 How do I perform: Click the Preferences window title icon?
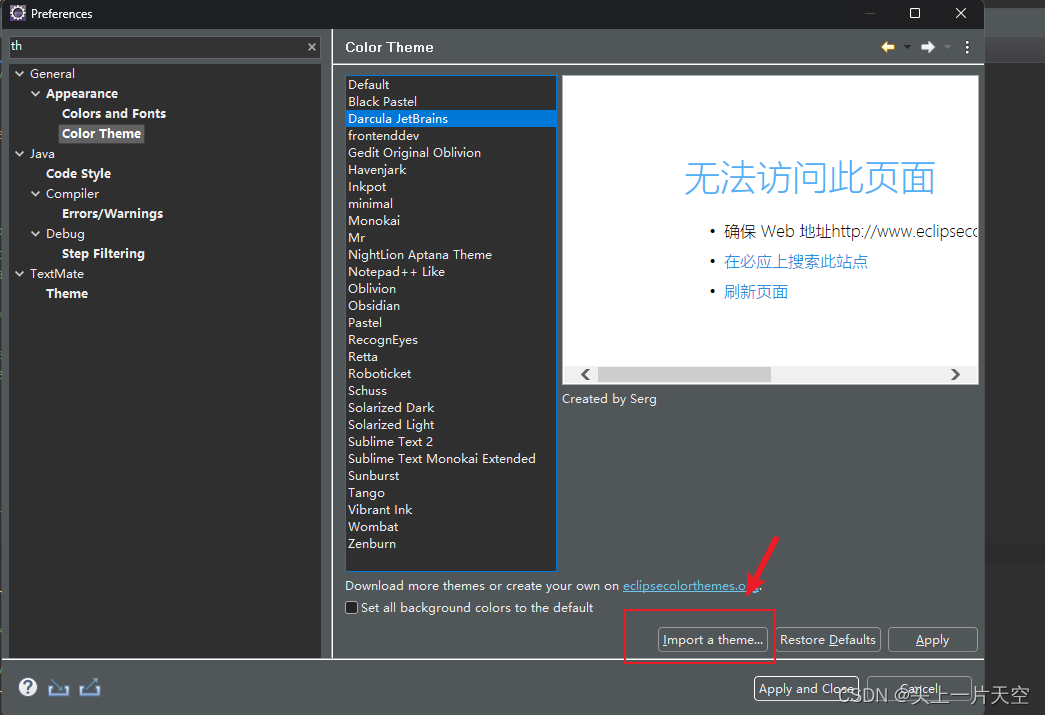tap(18, 13)
